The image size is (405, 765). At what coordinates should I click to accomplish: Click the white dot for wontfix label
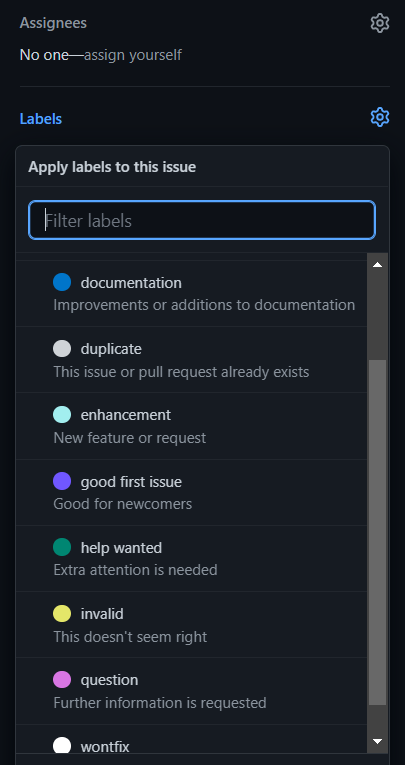pos(62,745)
